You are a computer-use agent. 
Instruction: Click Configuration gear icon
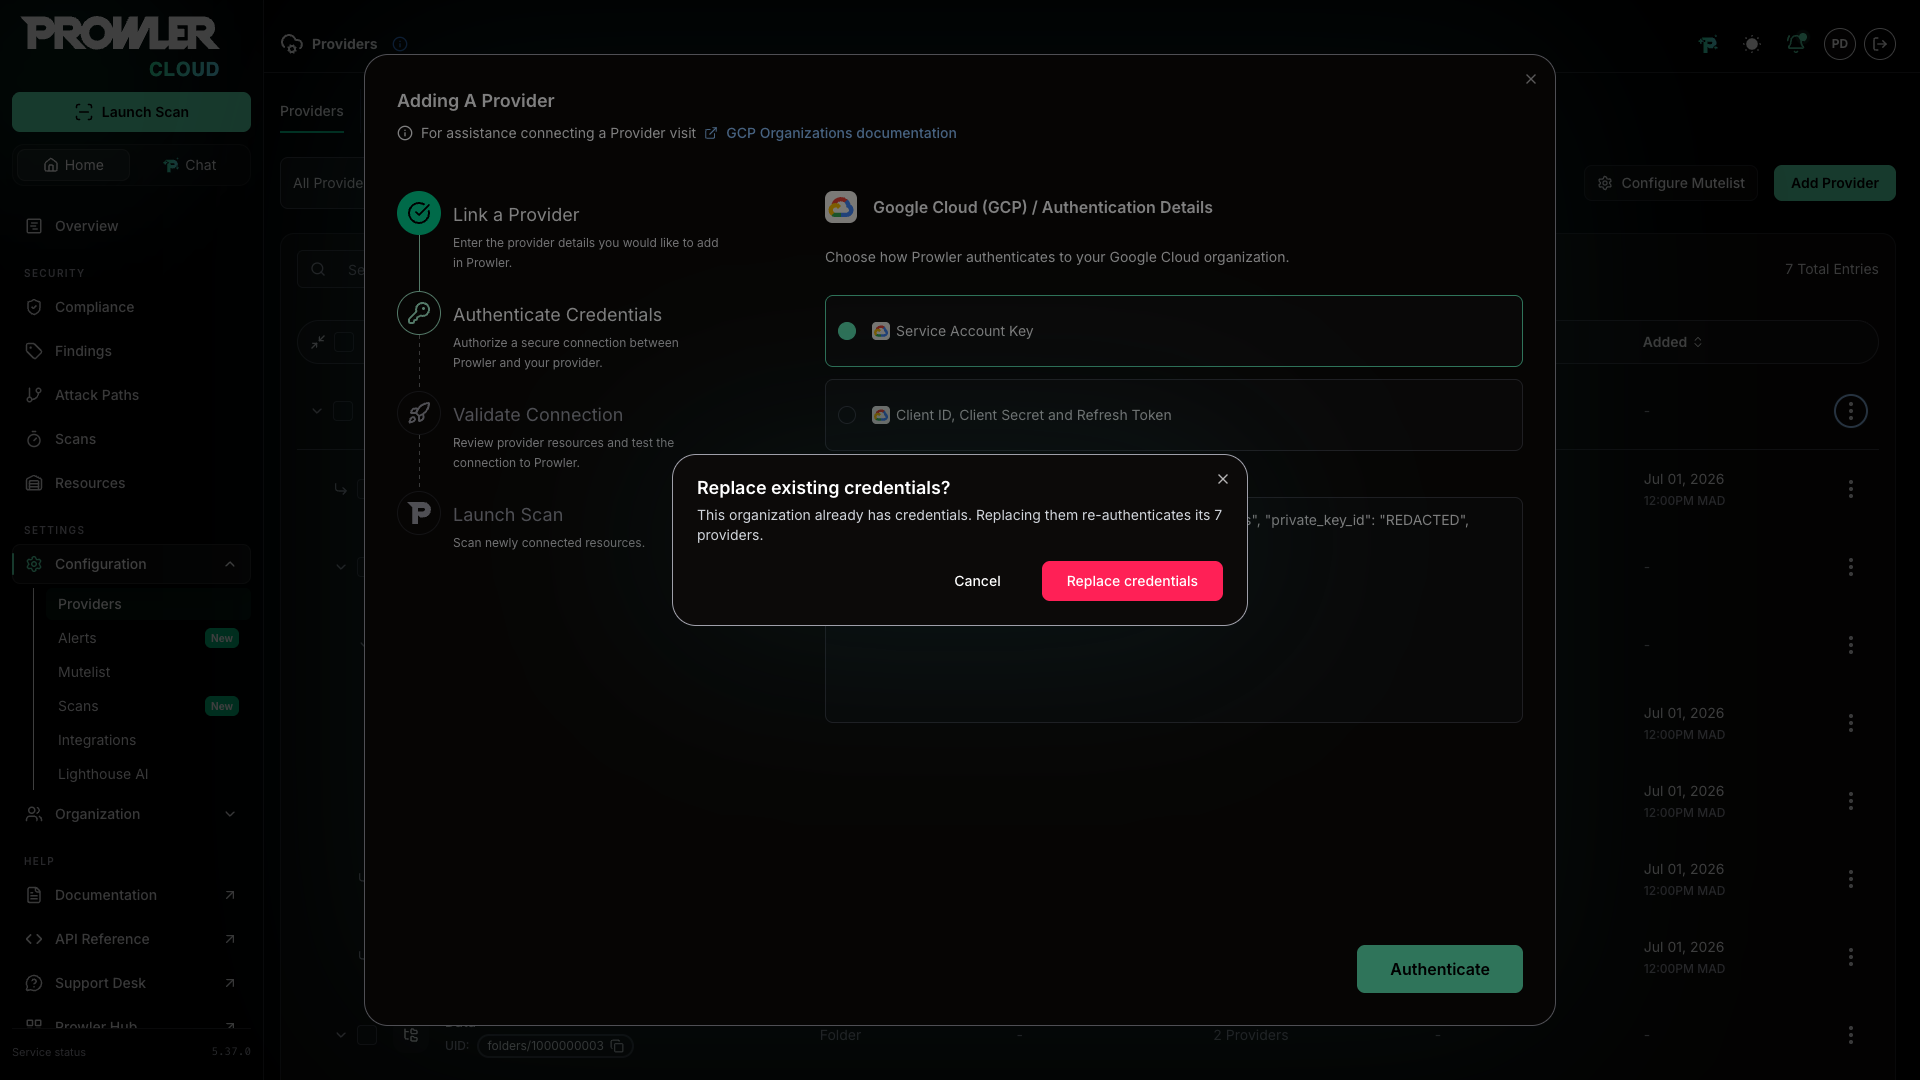pos(34,564)
